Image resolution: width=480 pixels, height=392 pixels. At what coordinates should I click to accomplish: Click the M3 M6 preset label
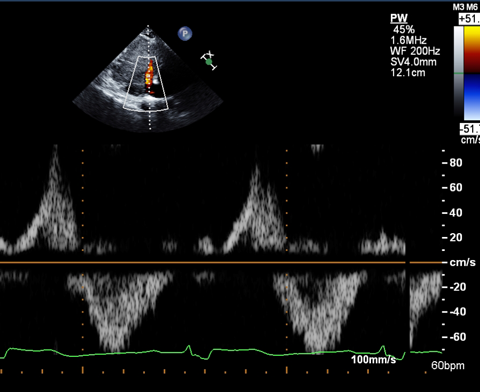click(x=465, y=7)
